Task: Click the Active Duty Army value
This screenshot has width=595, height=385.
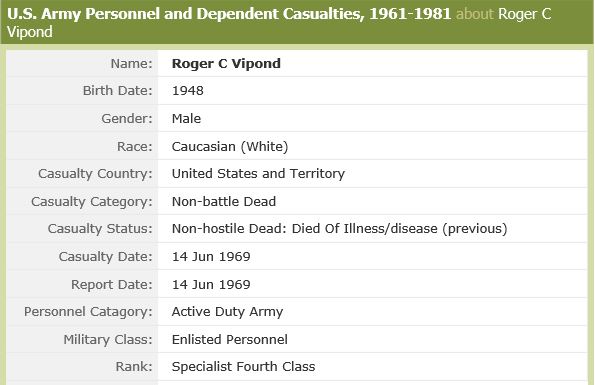Action: click(227, 312)
